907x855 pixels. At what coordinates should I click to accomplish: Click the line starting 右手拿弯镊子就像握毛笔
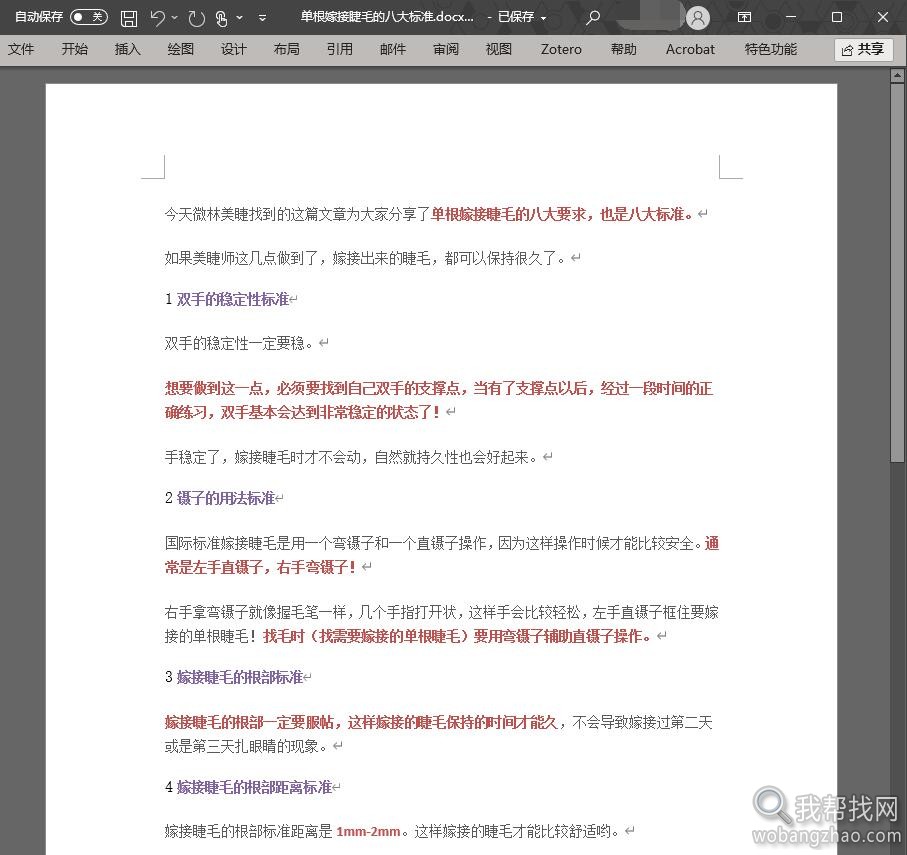click(x=442, y=612)
